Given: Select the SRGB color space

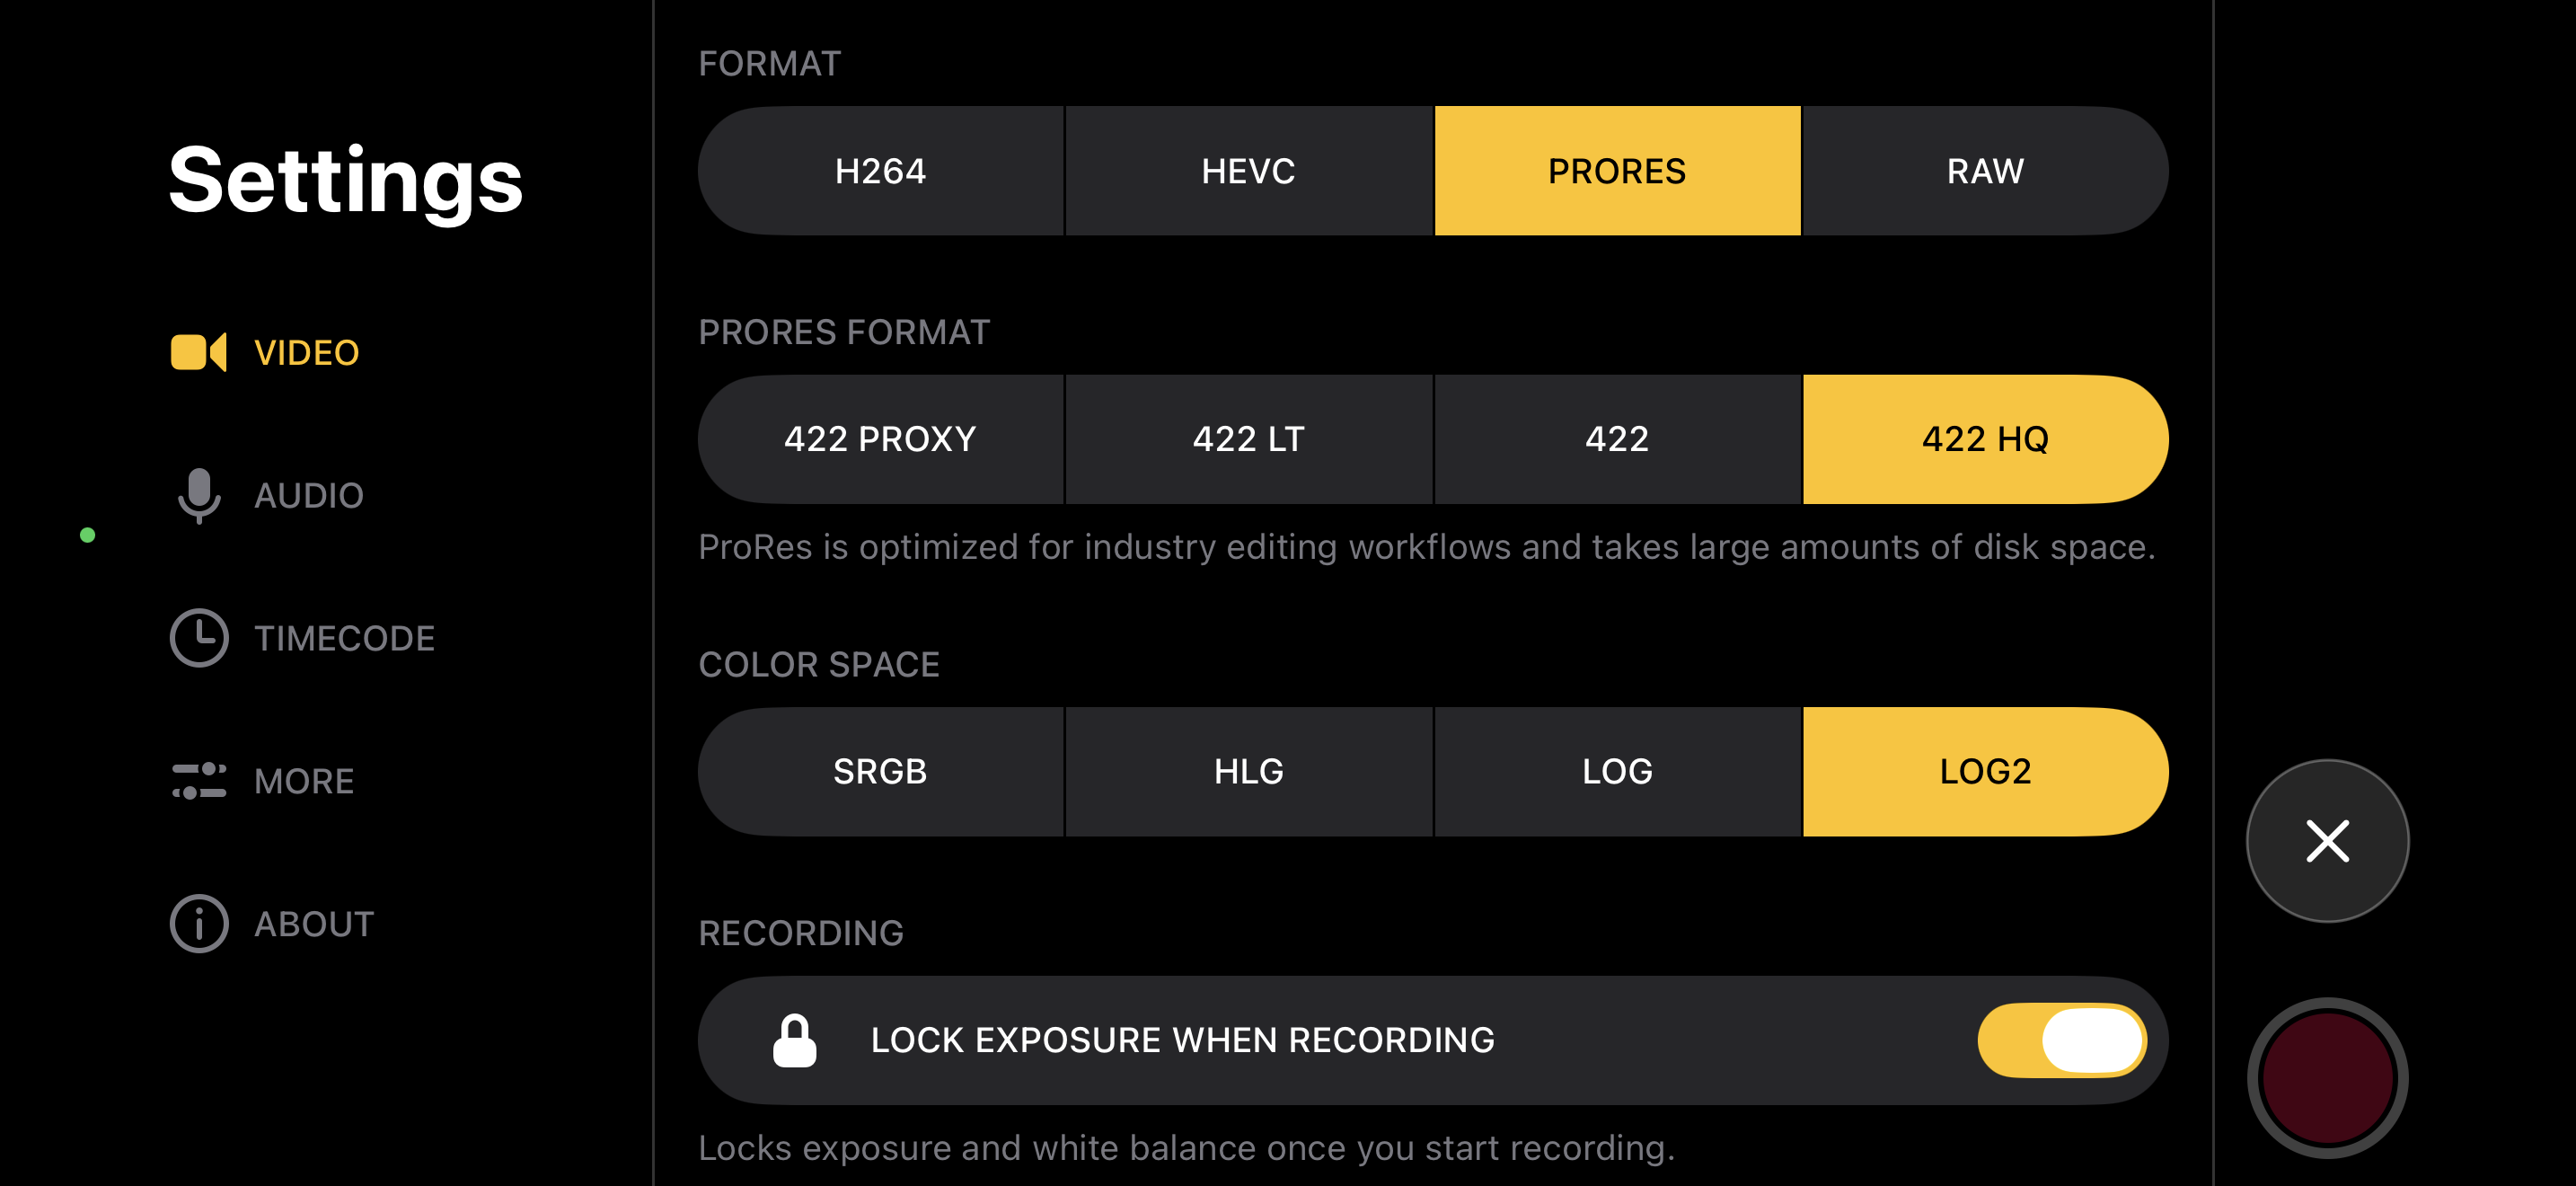Looking at the screenshot, I should click(x=880, y=771).
